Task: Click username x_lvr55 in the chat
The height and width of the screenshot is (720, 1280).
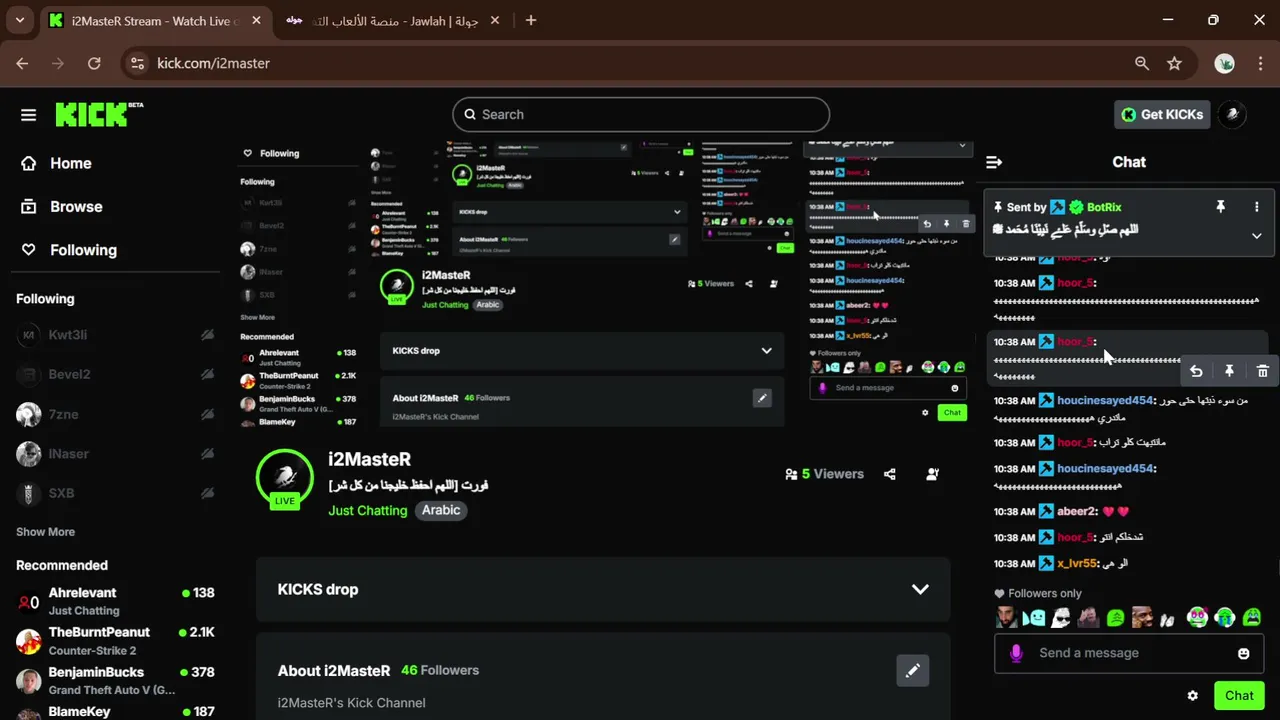Action: 1077,564
